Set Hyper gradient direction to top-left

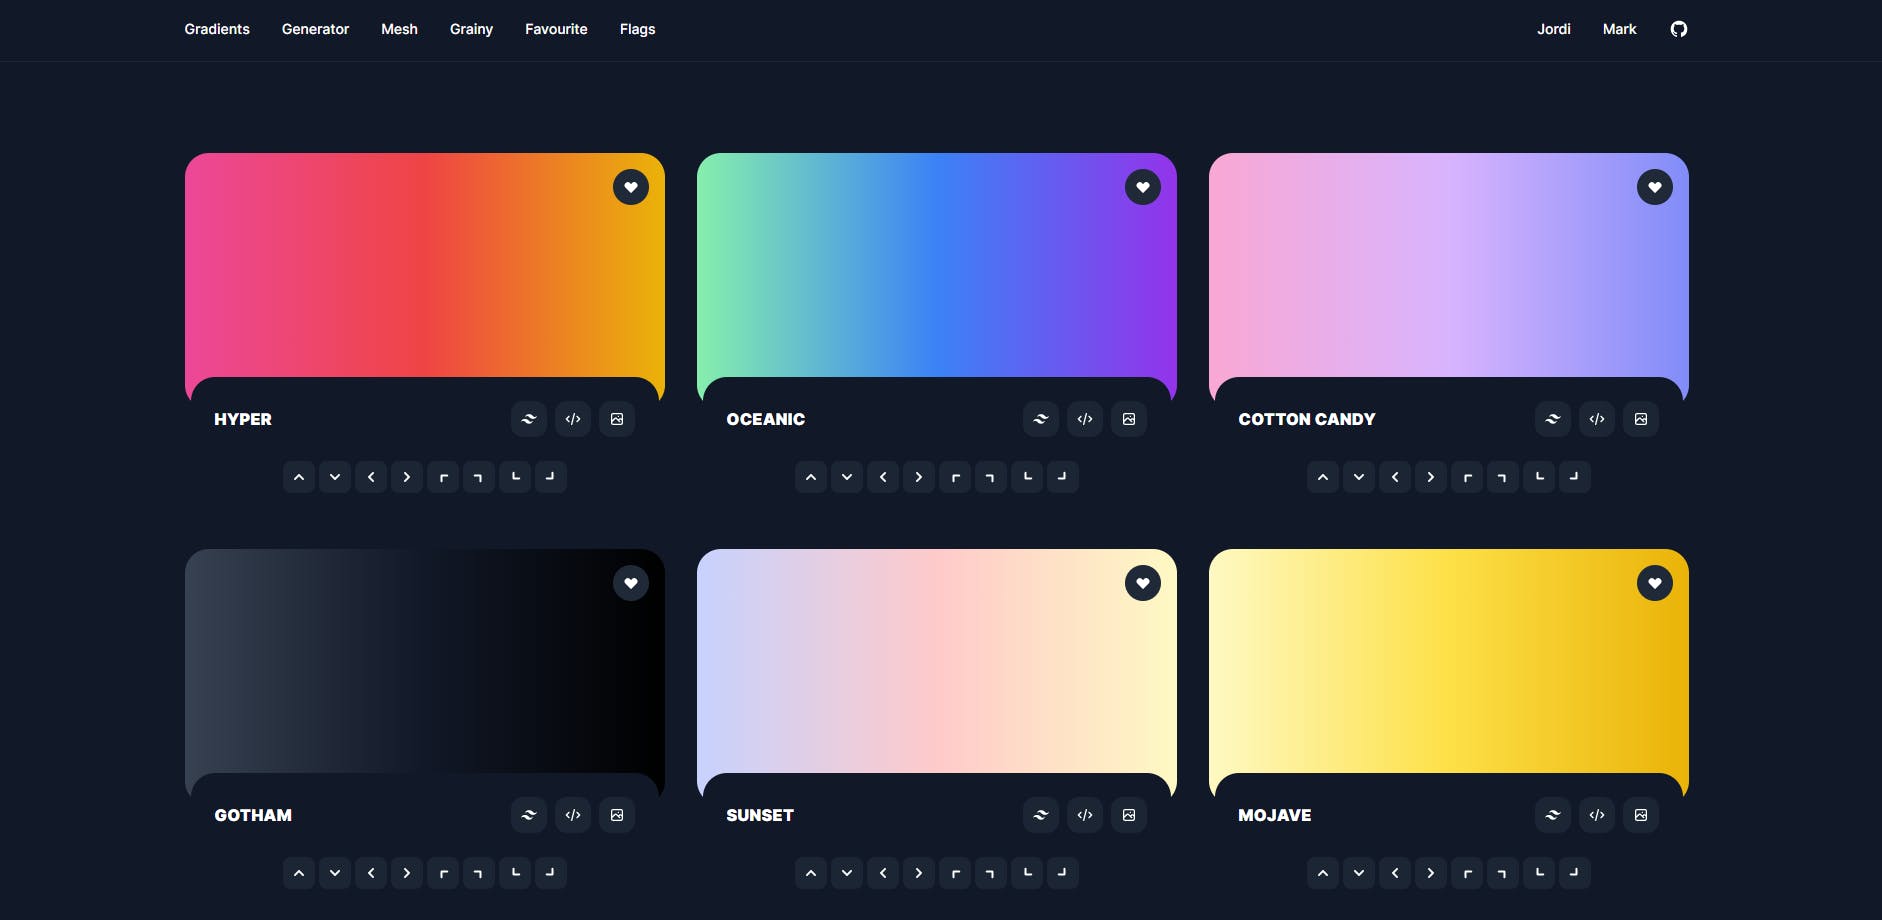coord(443,477)
